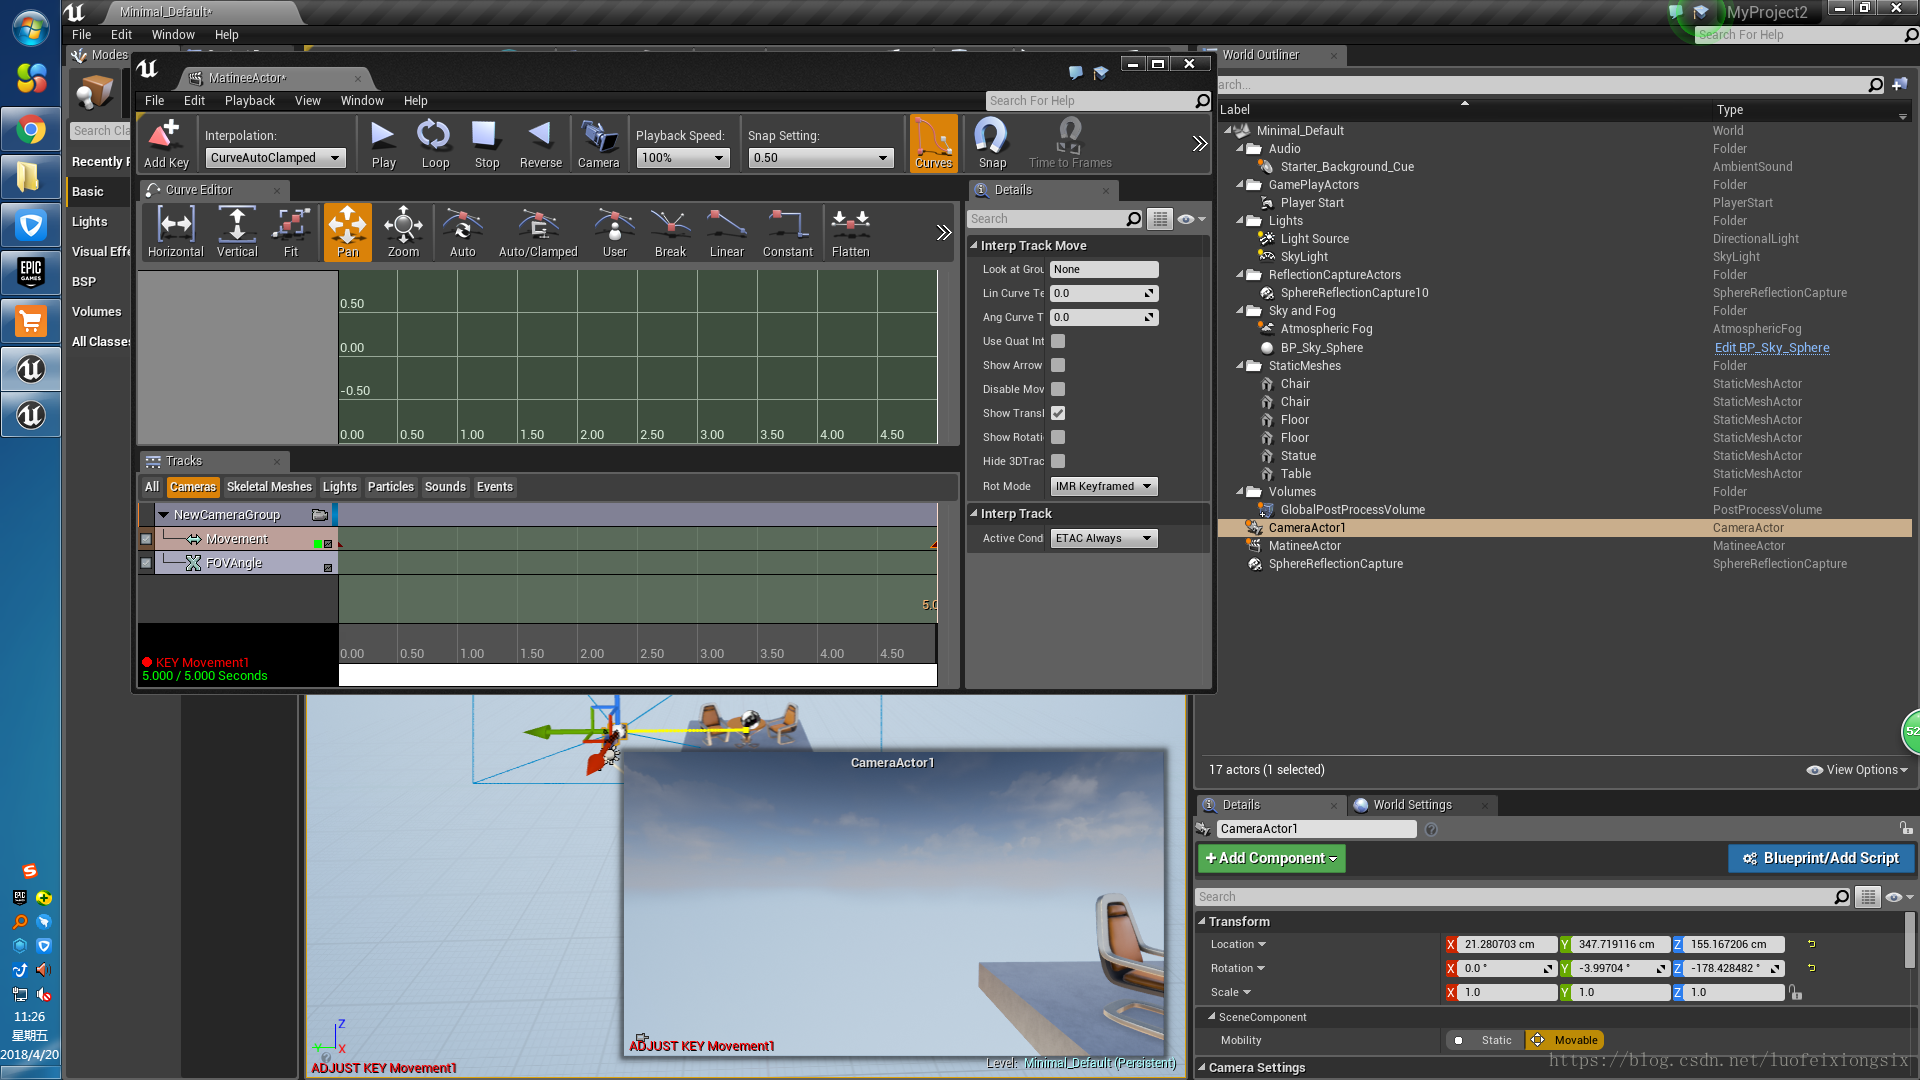Toggle the Disable Movement checkbox
1920x1080 pixels.
1058,389
